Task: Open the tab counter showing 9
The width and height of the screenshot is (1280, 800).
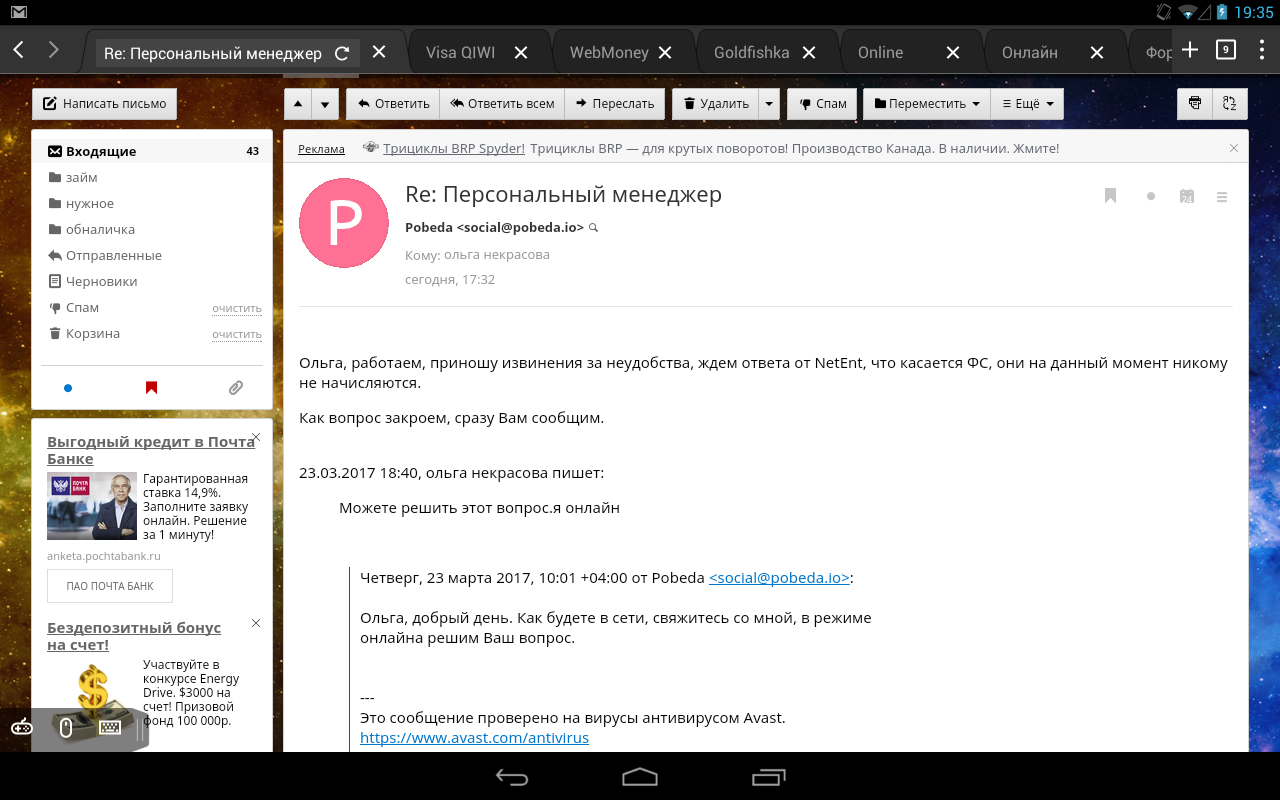Action: pyautogui.click(x=1226, y=50)
